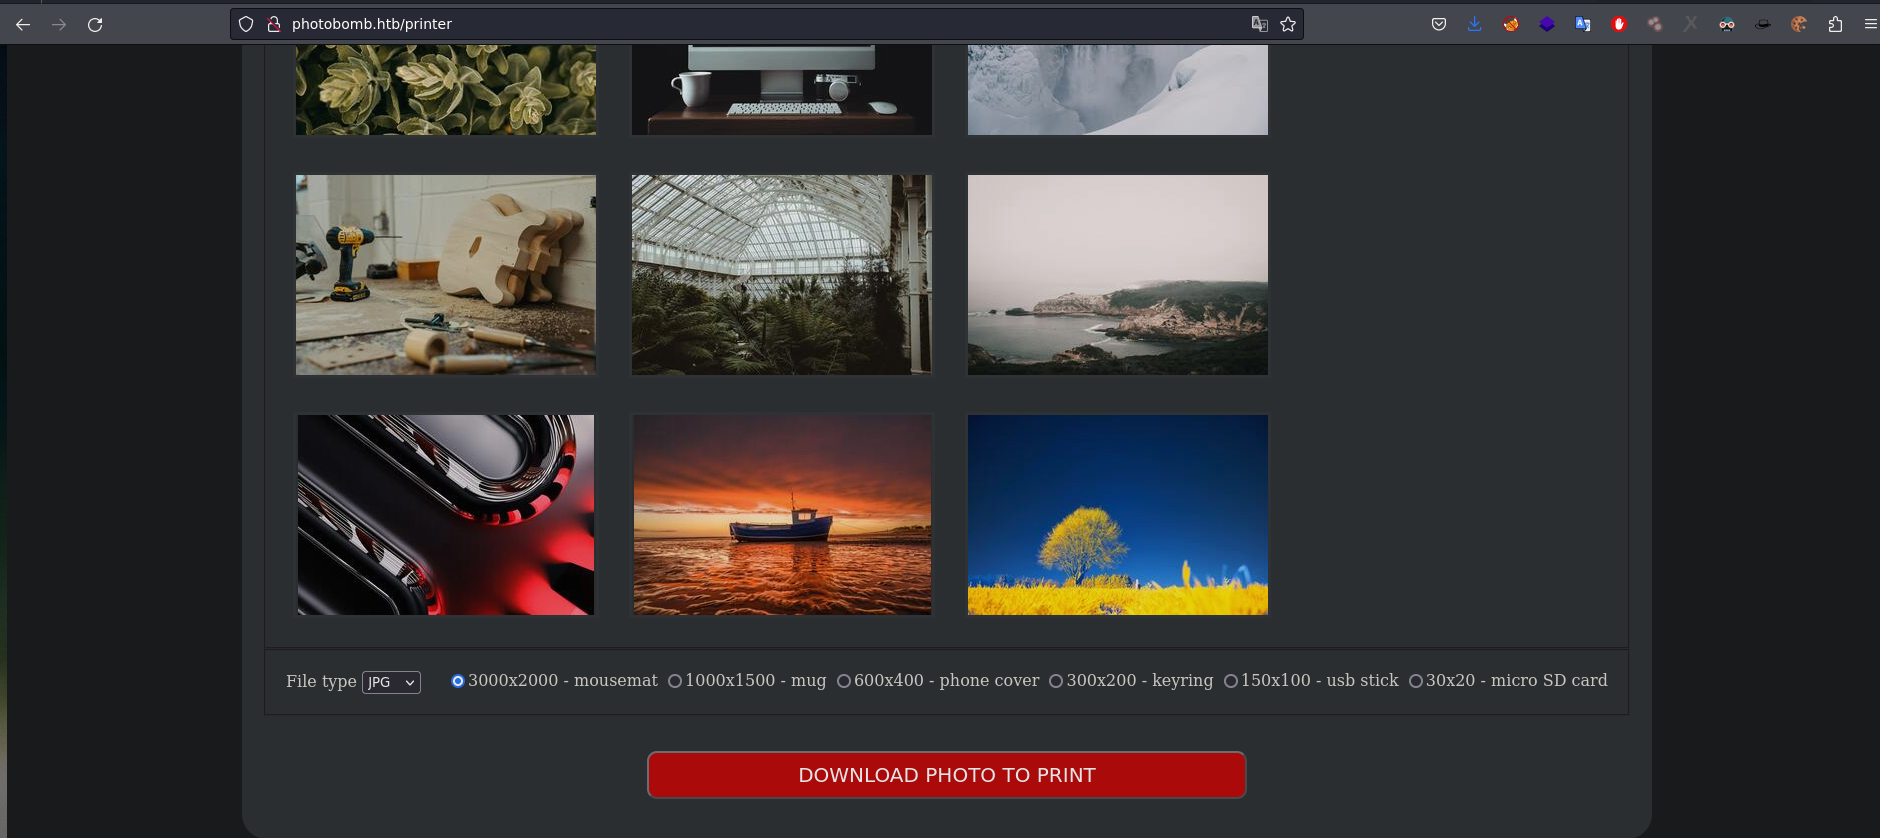Image resolution: width=1880 pixels, height=838 pixels.
Task: Select the yellow tree blue sky photo
Action: point(1117,515)
